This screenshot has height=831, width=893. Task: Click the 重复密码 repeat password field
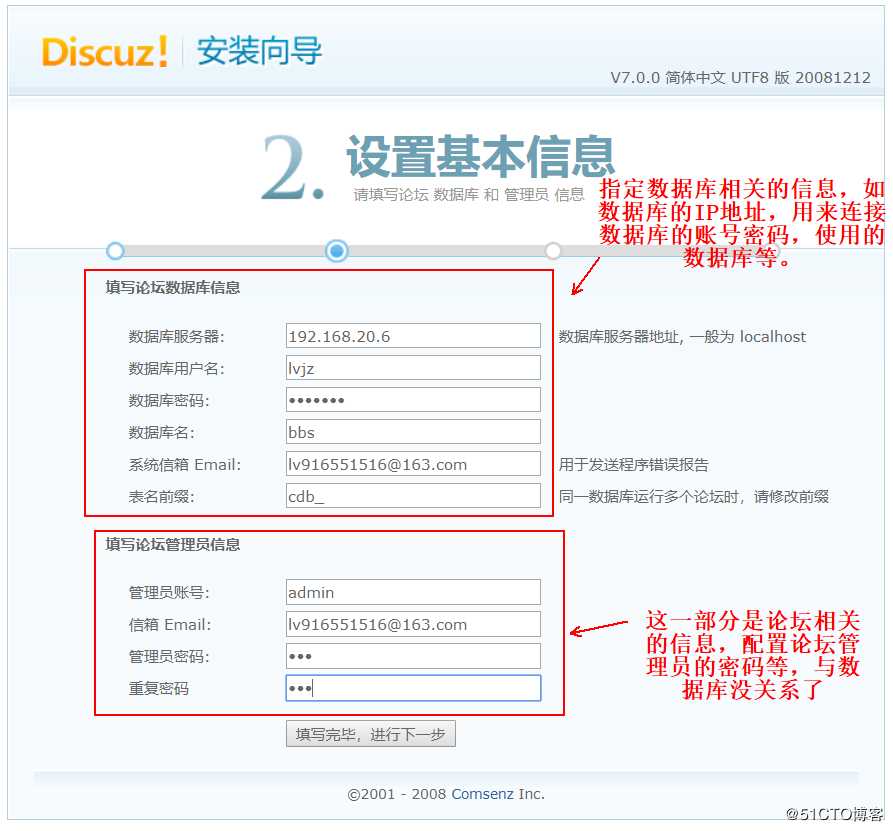(x=413, y=688)
